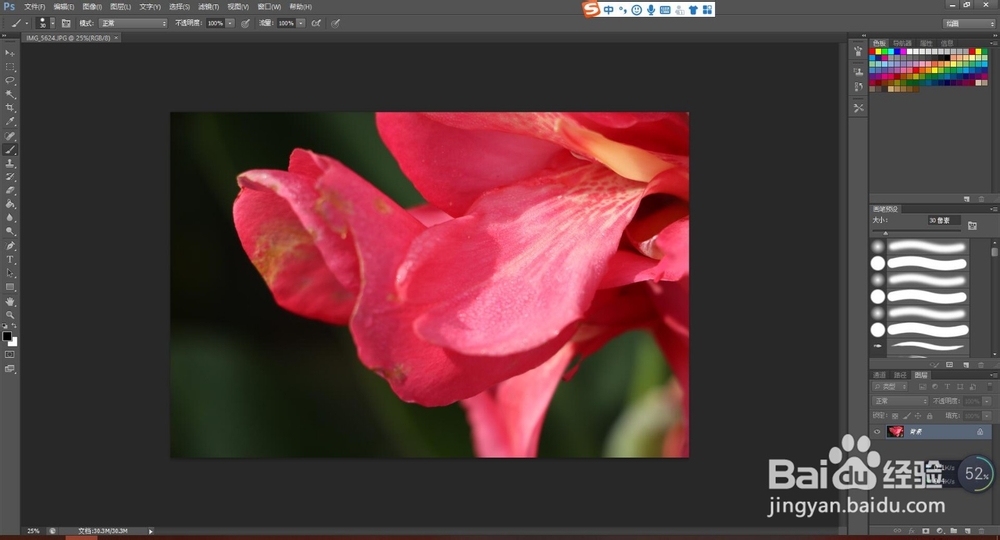Open the 滤镜(T) menu
Screen dimensions: 1000x540
pyautogui.click(x=209, y=6)
